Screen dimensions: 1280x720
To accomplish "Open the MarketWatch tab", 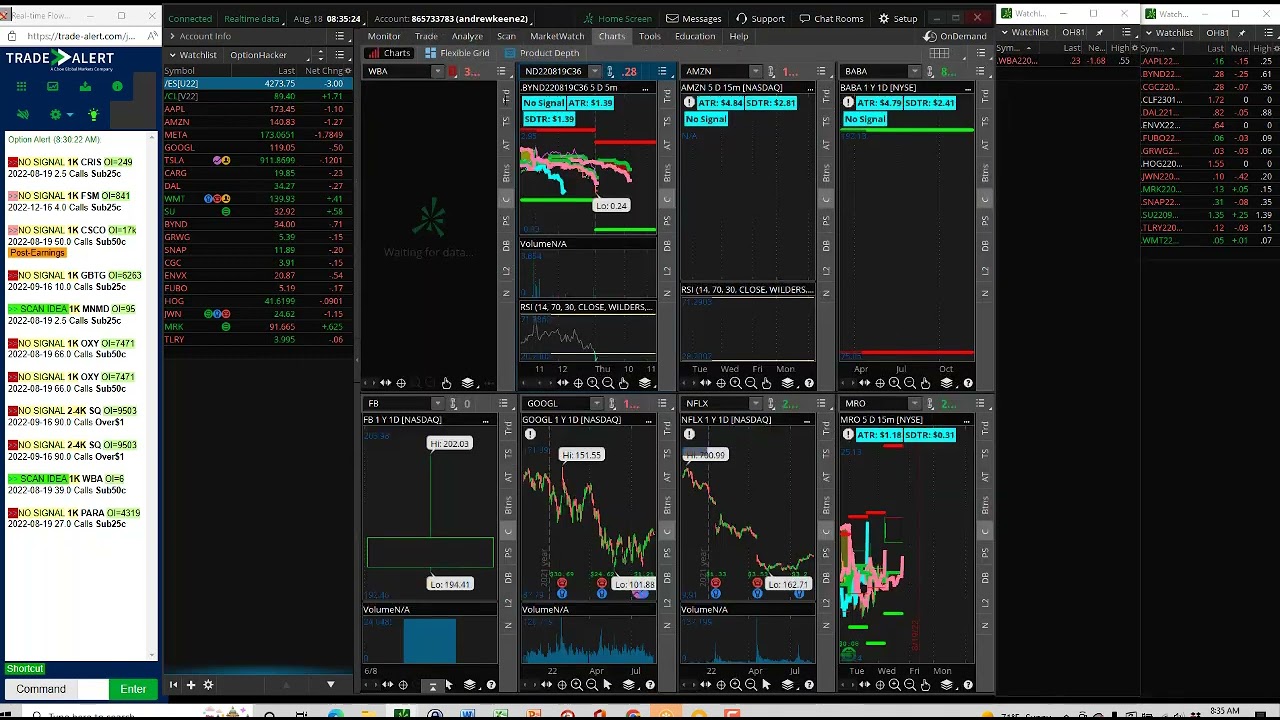I will tap(557, 36).
